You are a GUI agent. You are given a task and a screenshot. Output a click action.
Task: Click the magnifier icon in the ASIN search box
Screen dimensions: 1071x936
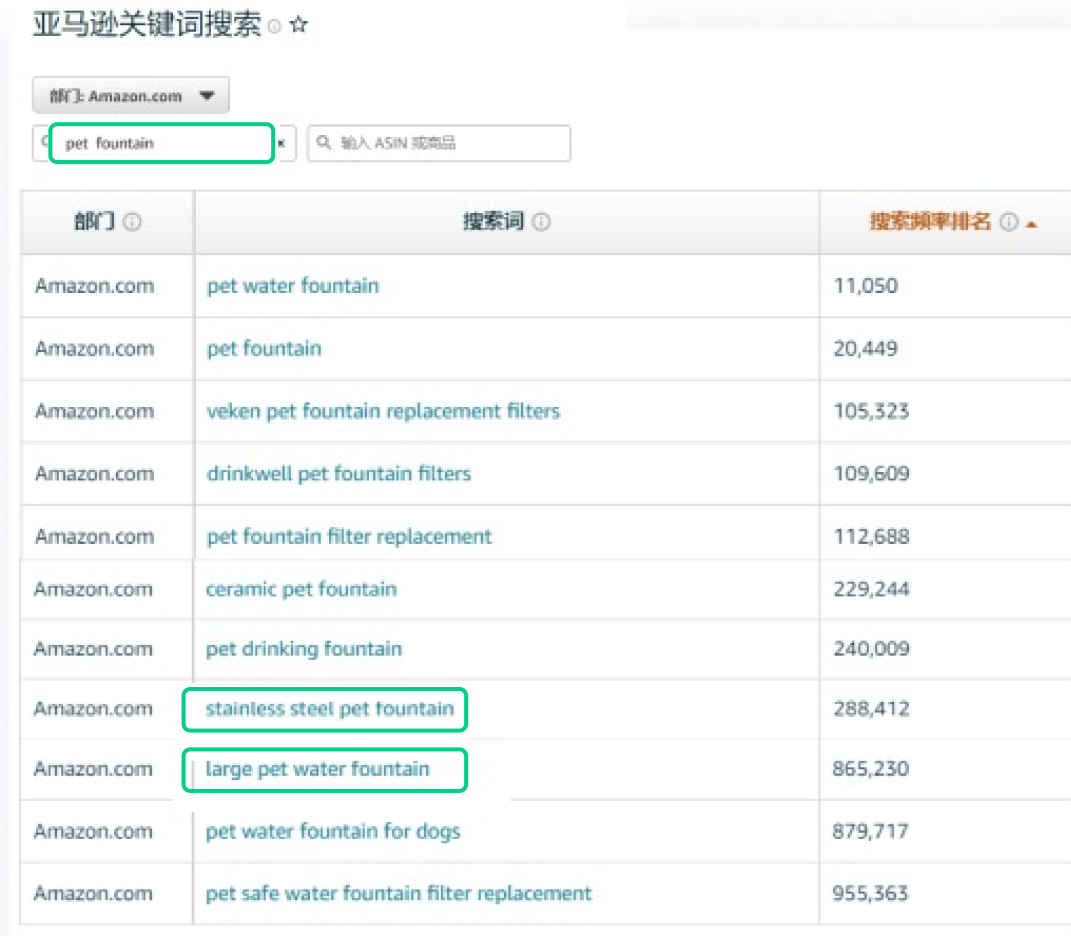(324, 143)
